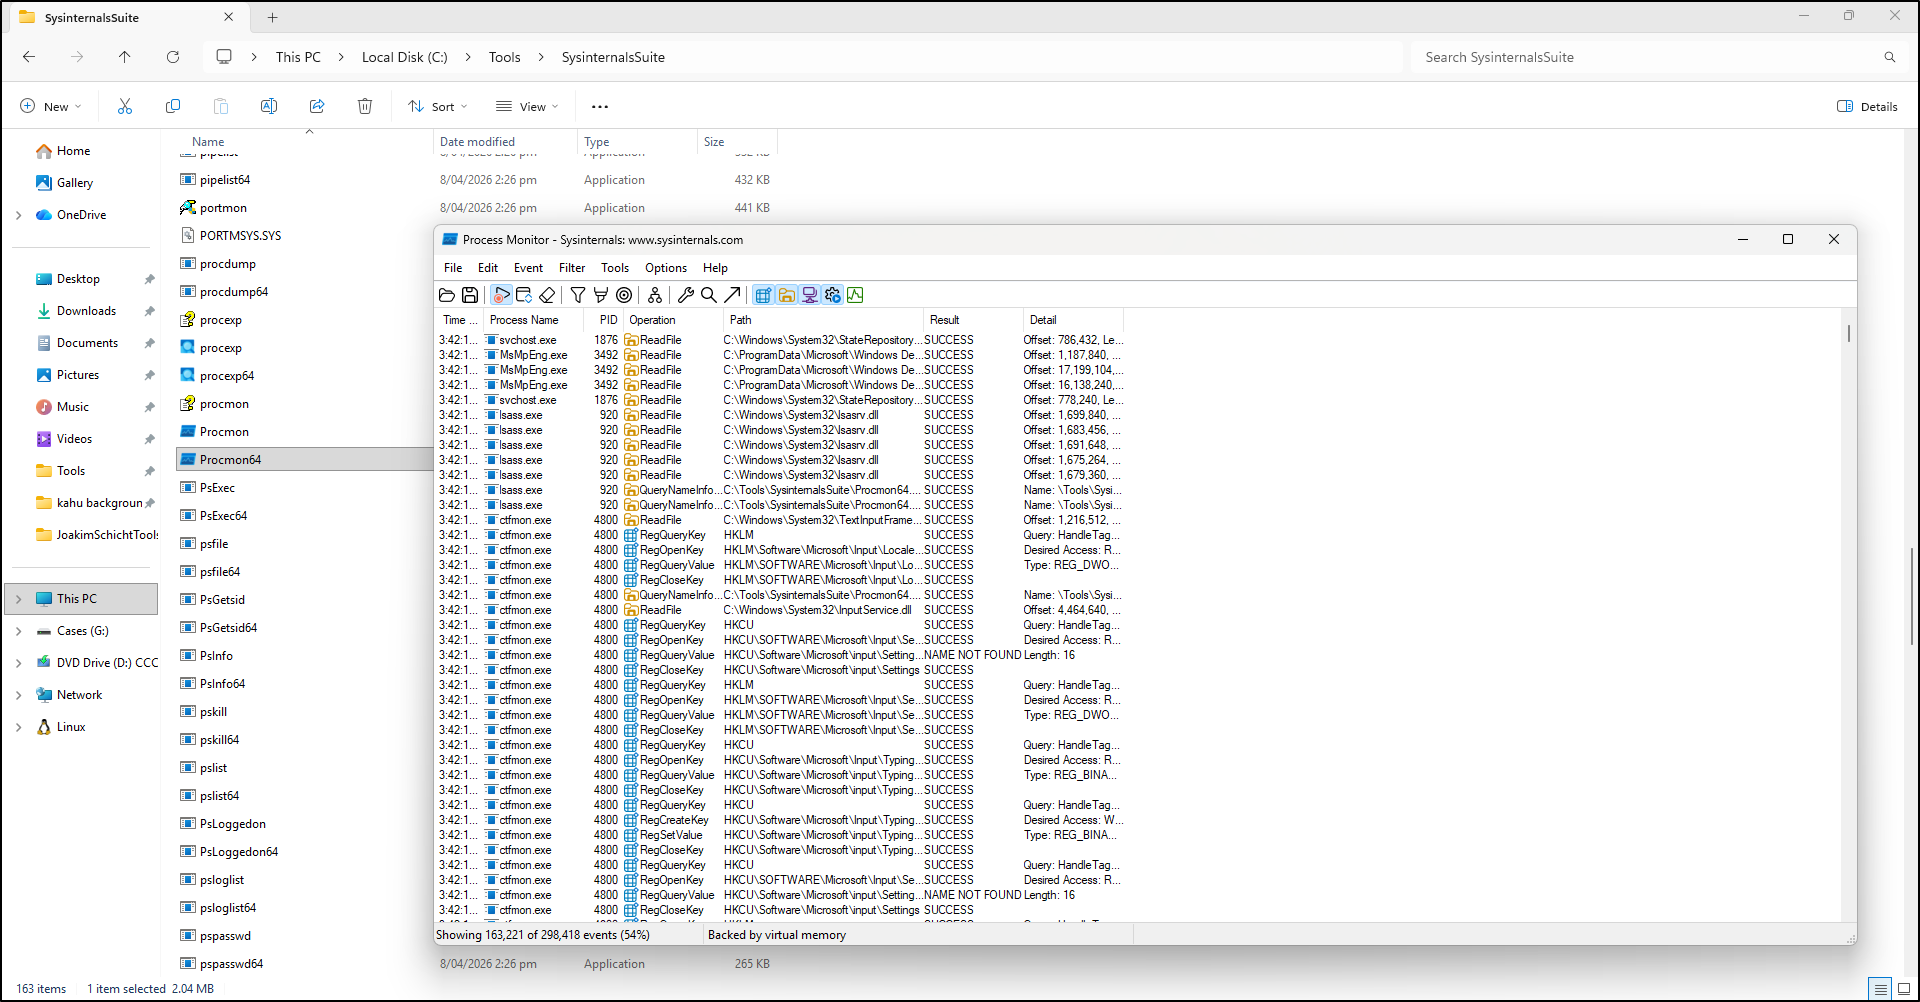
Task: Sort events by Operation column
Action: pyautogui.click(x=673, y=320)
